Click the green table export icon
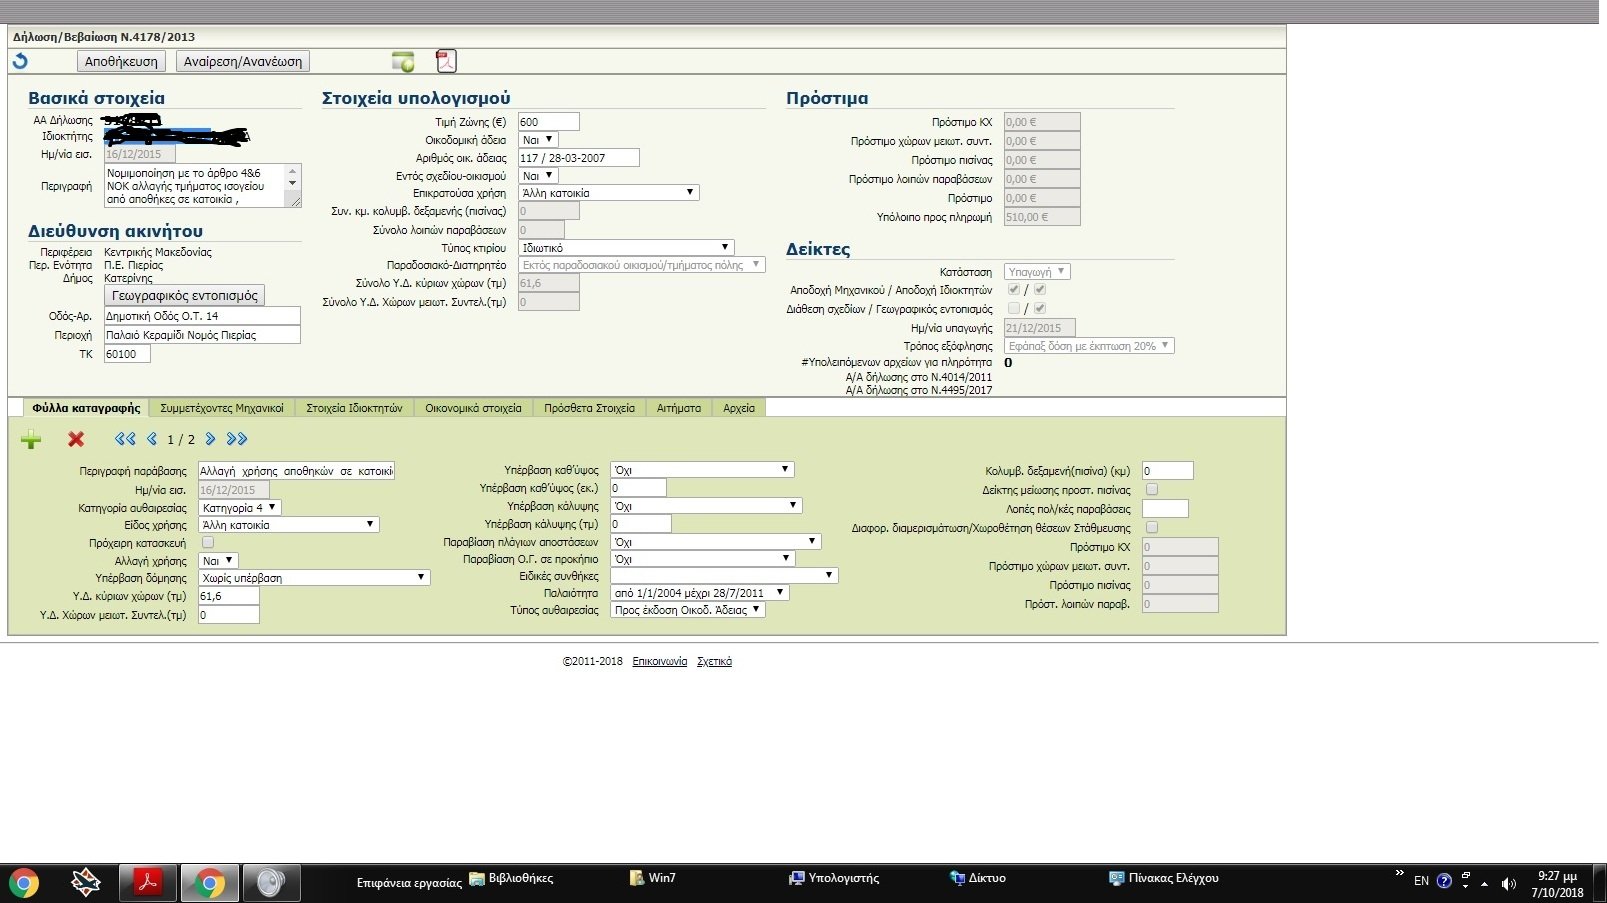The image size is (1607, 903). tap(403, 62)
